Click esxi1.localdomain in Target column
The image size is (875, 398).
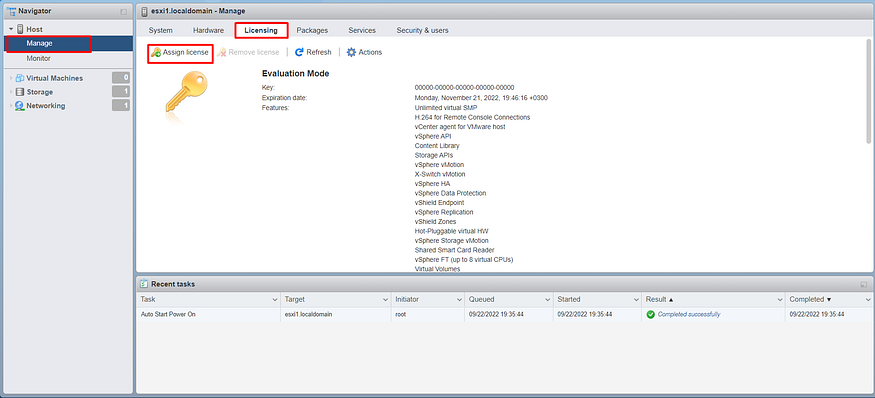pos(308,314)
